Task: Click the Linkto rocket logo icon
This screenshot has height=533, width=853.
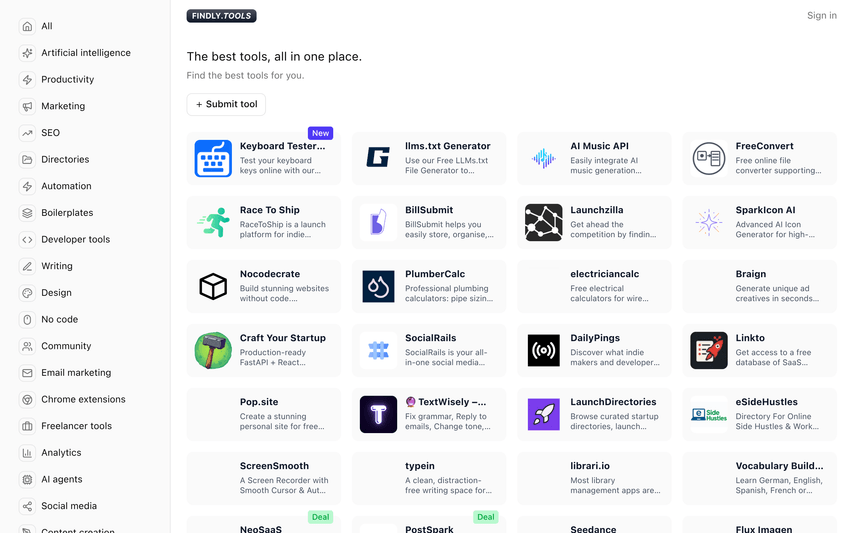Action: coord(709,350)
